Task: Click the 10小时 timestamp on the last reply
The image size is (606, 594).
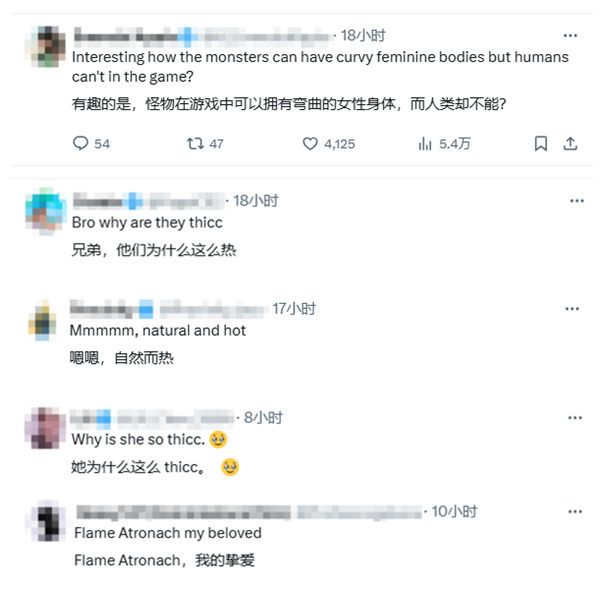Action: coord(454,511)
